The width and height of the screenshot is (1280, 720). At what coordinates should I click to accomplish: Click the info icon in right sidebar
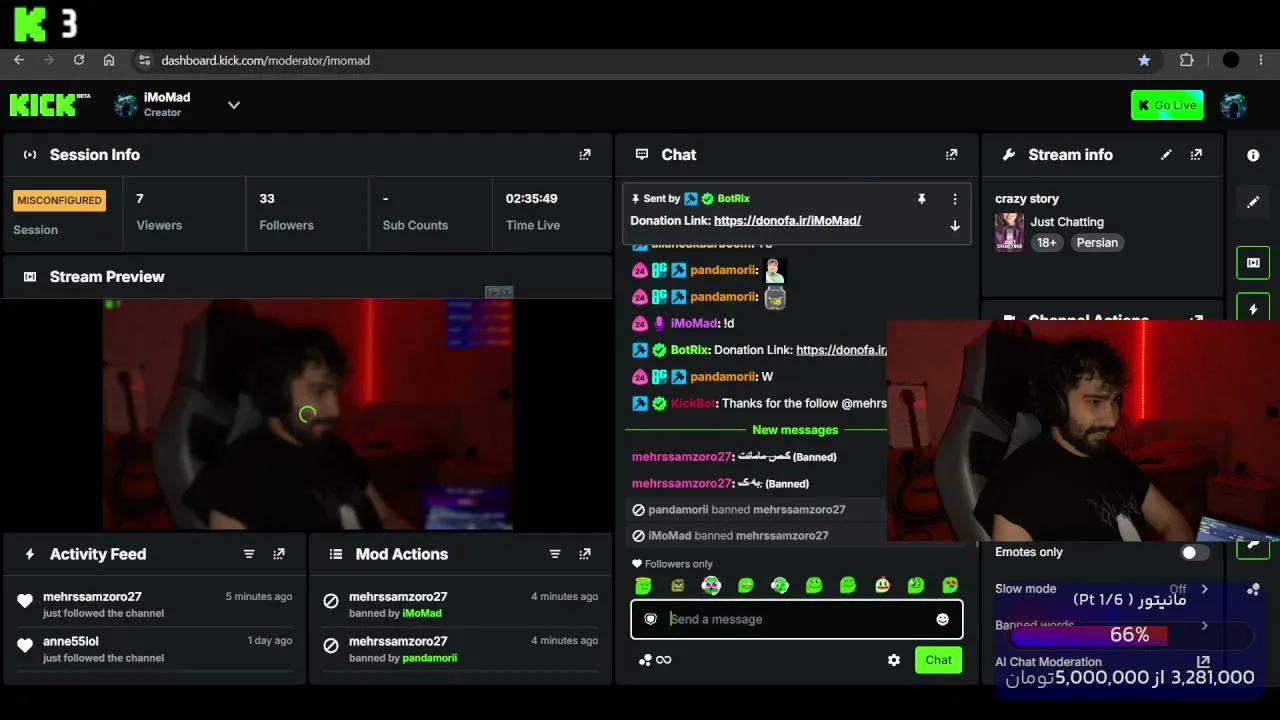(x=1253, y=155)
